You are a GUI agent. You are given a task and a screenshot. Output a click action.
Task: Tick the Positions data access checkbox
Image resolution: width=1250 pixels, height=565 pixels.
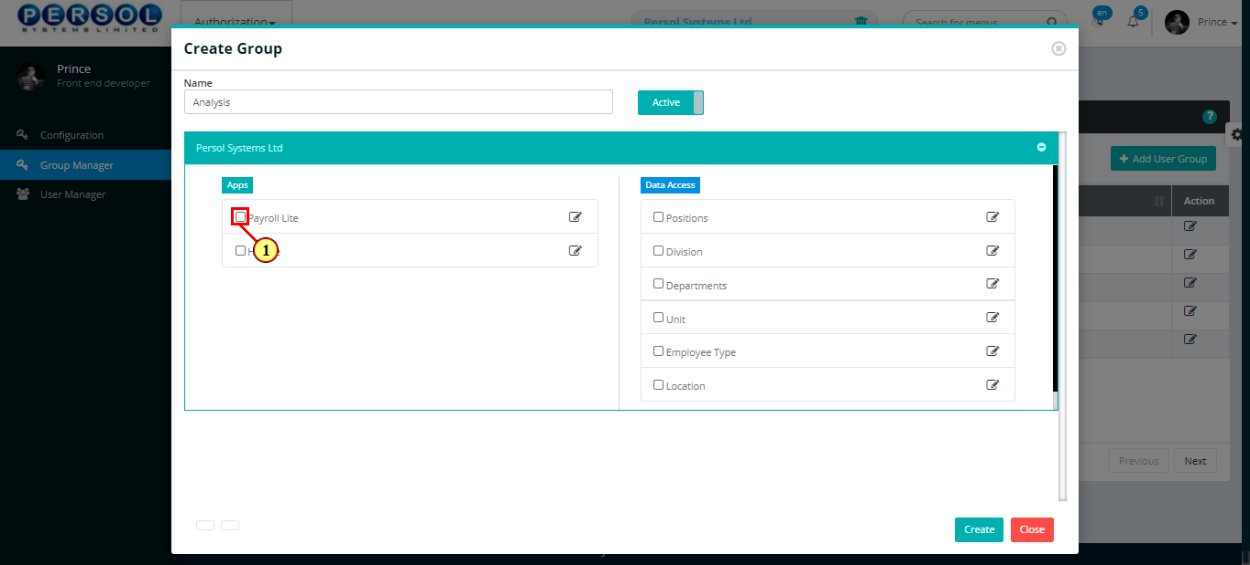point(658,217)
